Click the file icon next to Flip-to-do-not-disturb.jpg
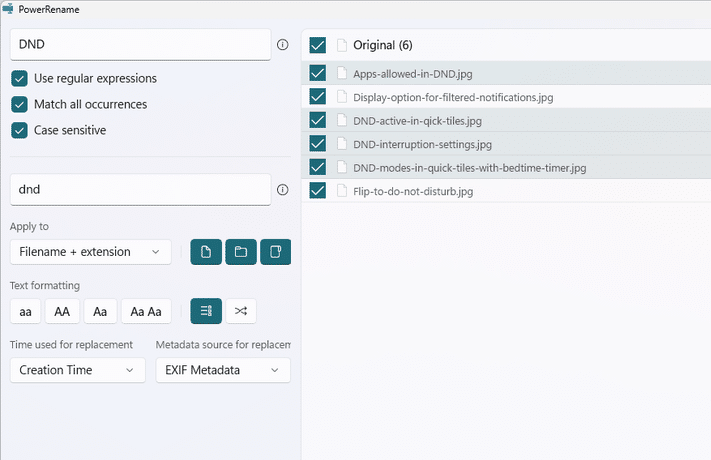 point(342,191)
